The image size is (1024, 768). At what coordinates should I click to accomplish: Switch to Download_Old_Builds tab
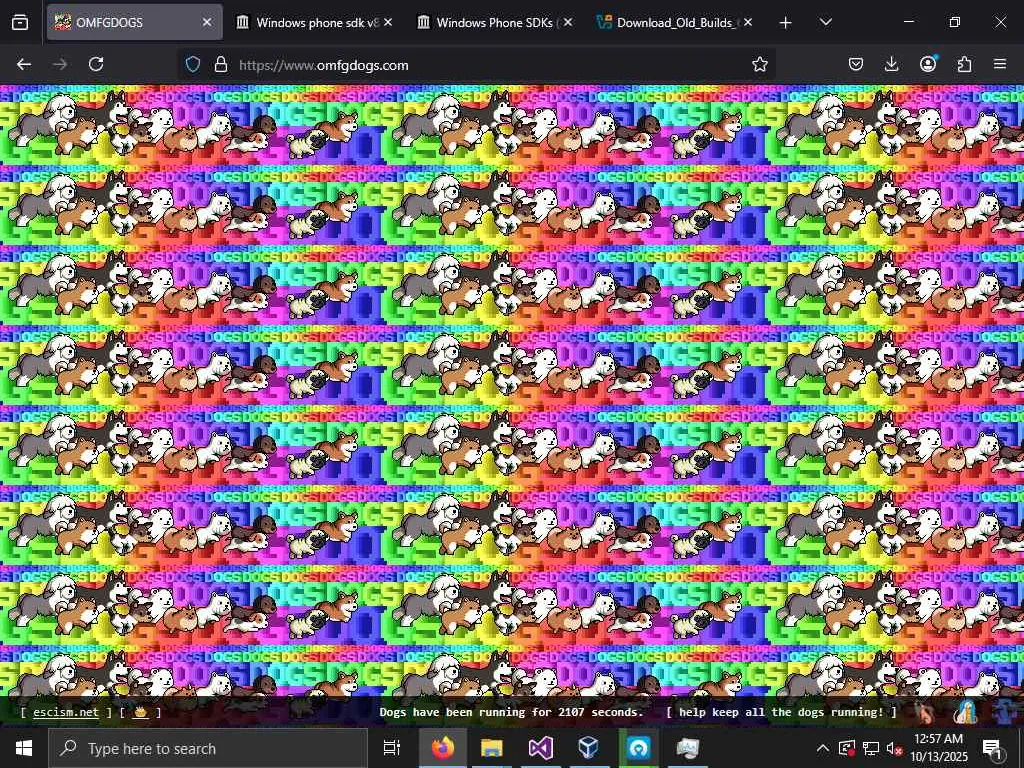pos(676,22)
